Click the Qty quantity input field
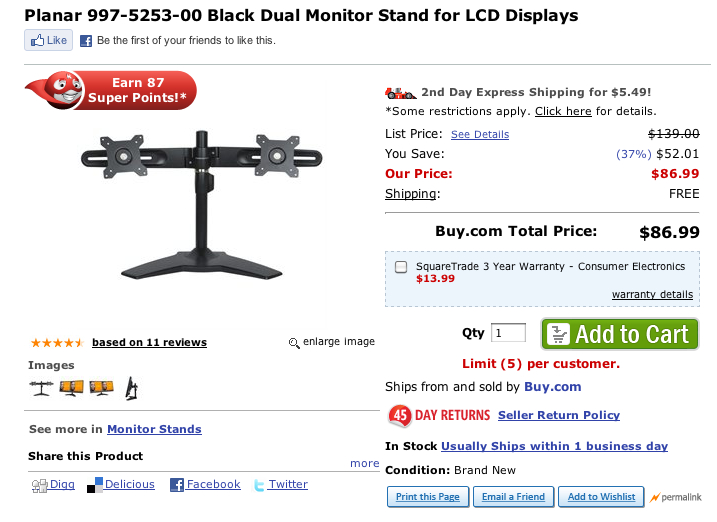 click(509, 333)
